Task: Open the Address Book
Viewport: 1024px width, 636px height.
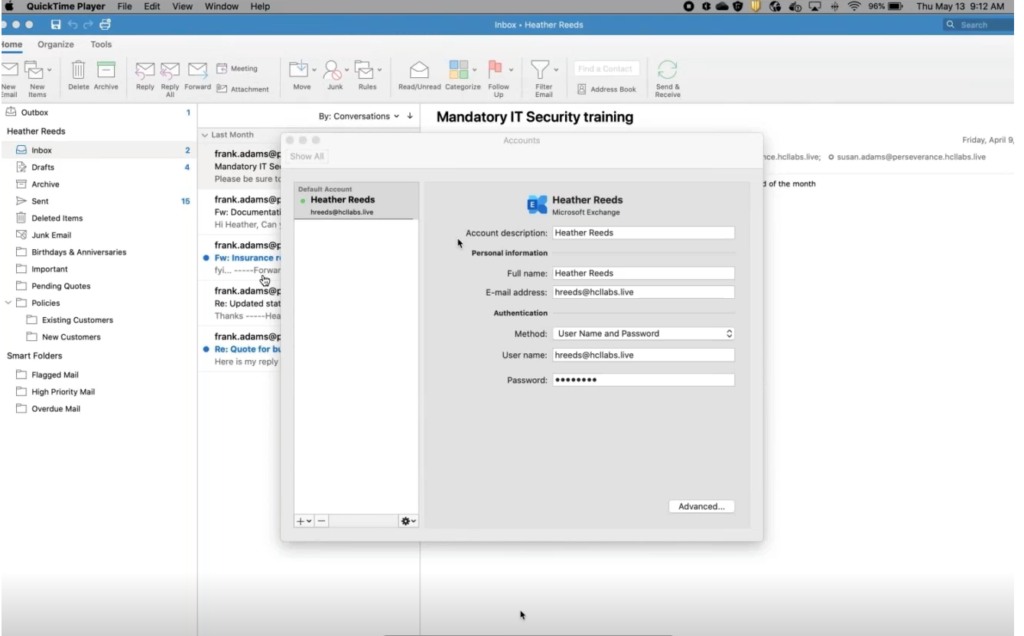Action: tap(607, 89)
